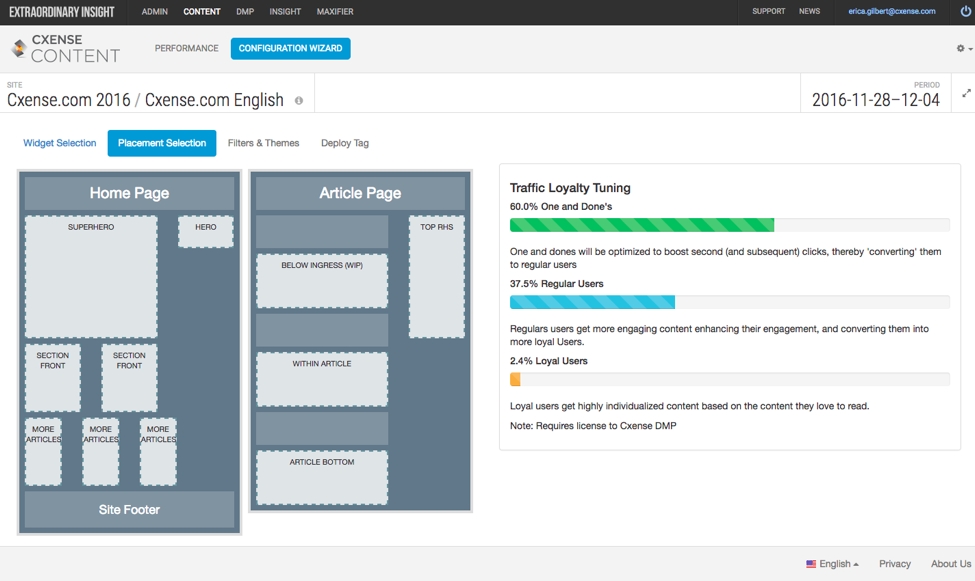The image size is (975, 581).
Task: Click the SUPPORT link
Action: click(769, 11)
